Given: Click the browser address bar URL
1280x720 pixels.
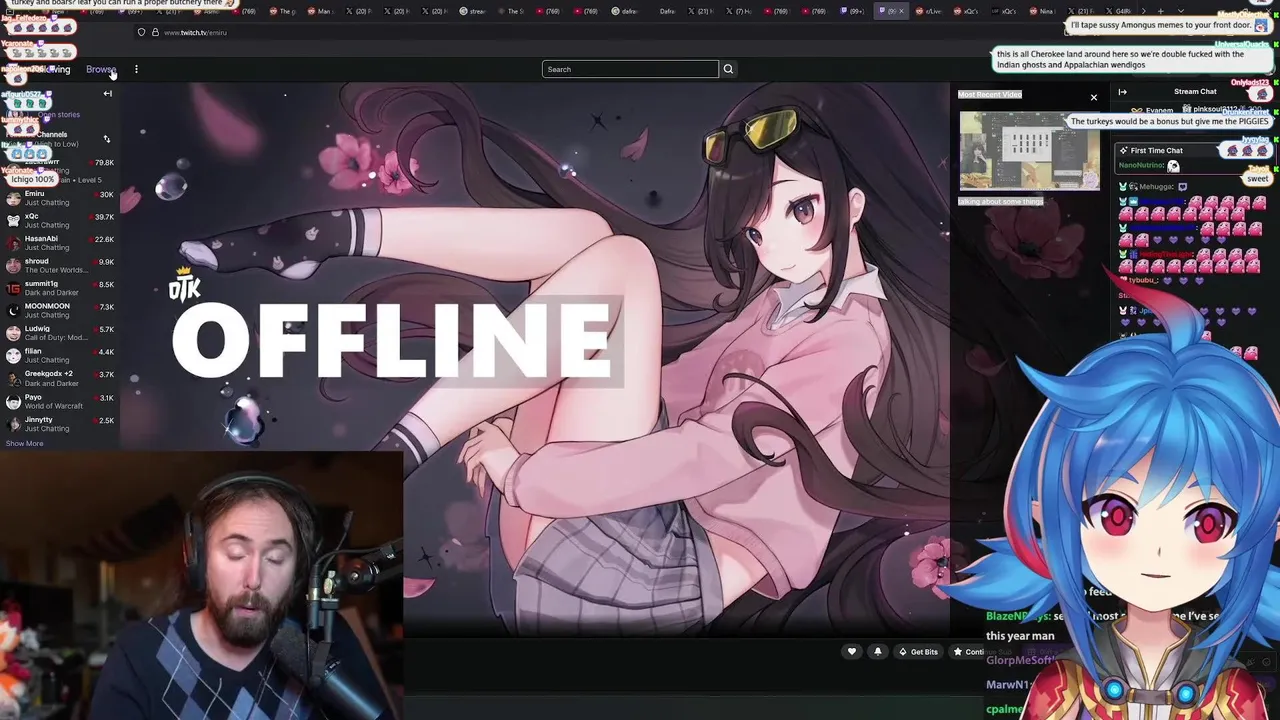Looking at the screenshot, I should point(195,32).
